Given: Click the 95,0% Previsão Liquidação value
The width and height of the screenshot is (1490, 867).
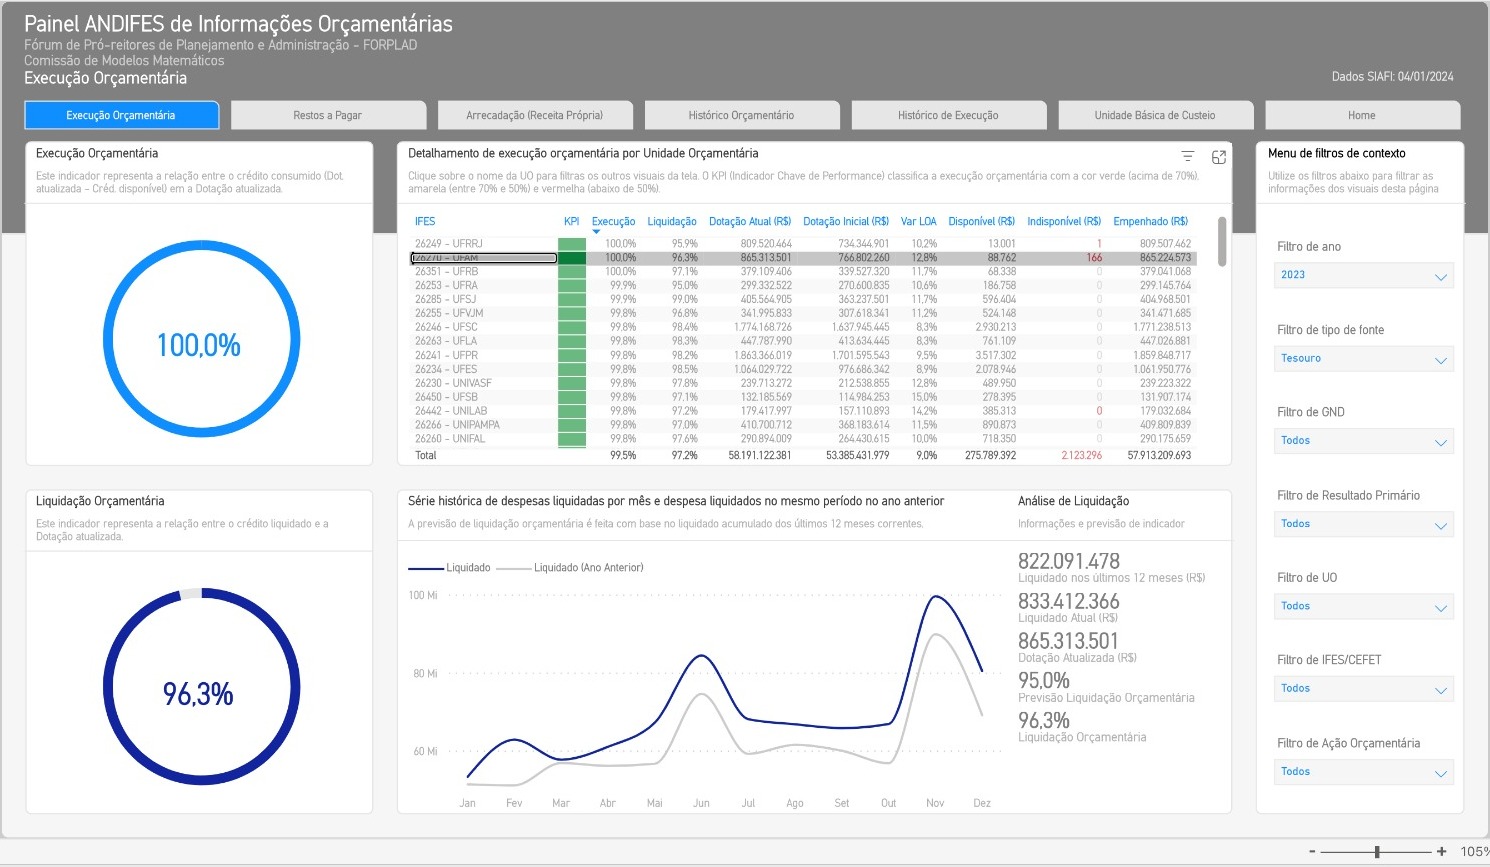Looking at the screenshot, I should (x=1044, y=681).
